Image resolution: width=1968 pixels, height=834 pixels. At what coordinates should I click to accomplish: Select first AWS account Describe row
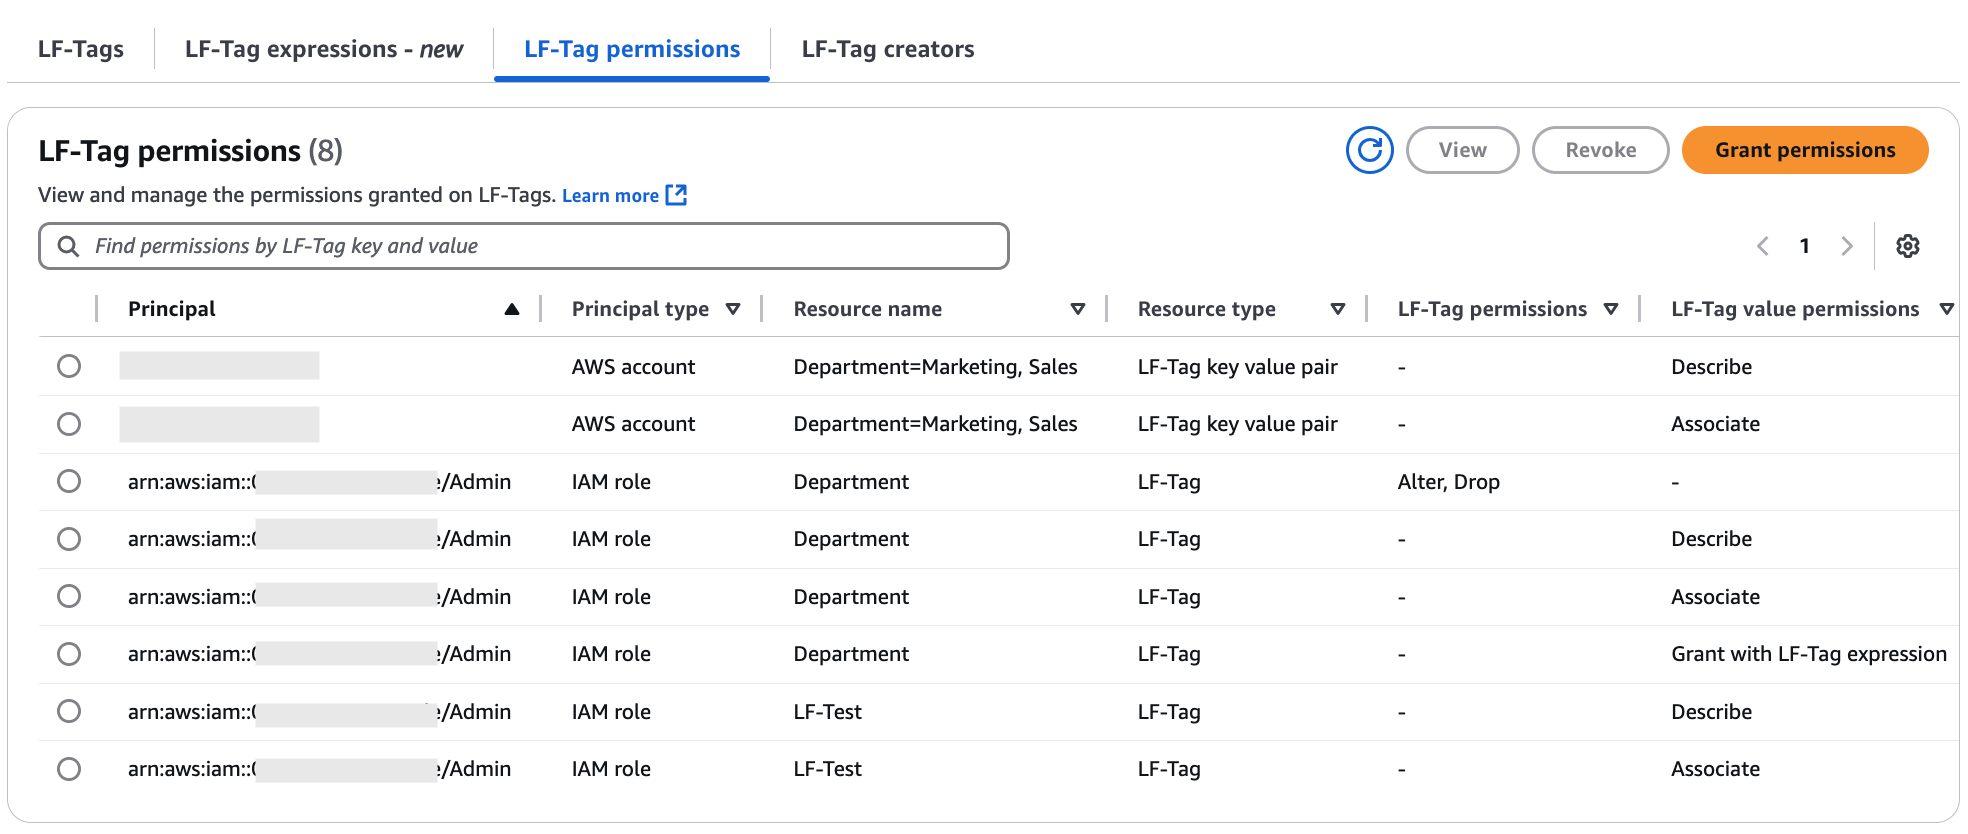69,366
